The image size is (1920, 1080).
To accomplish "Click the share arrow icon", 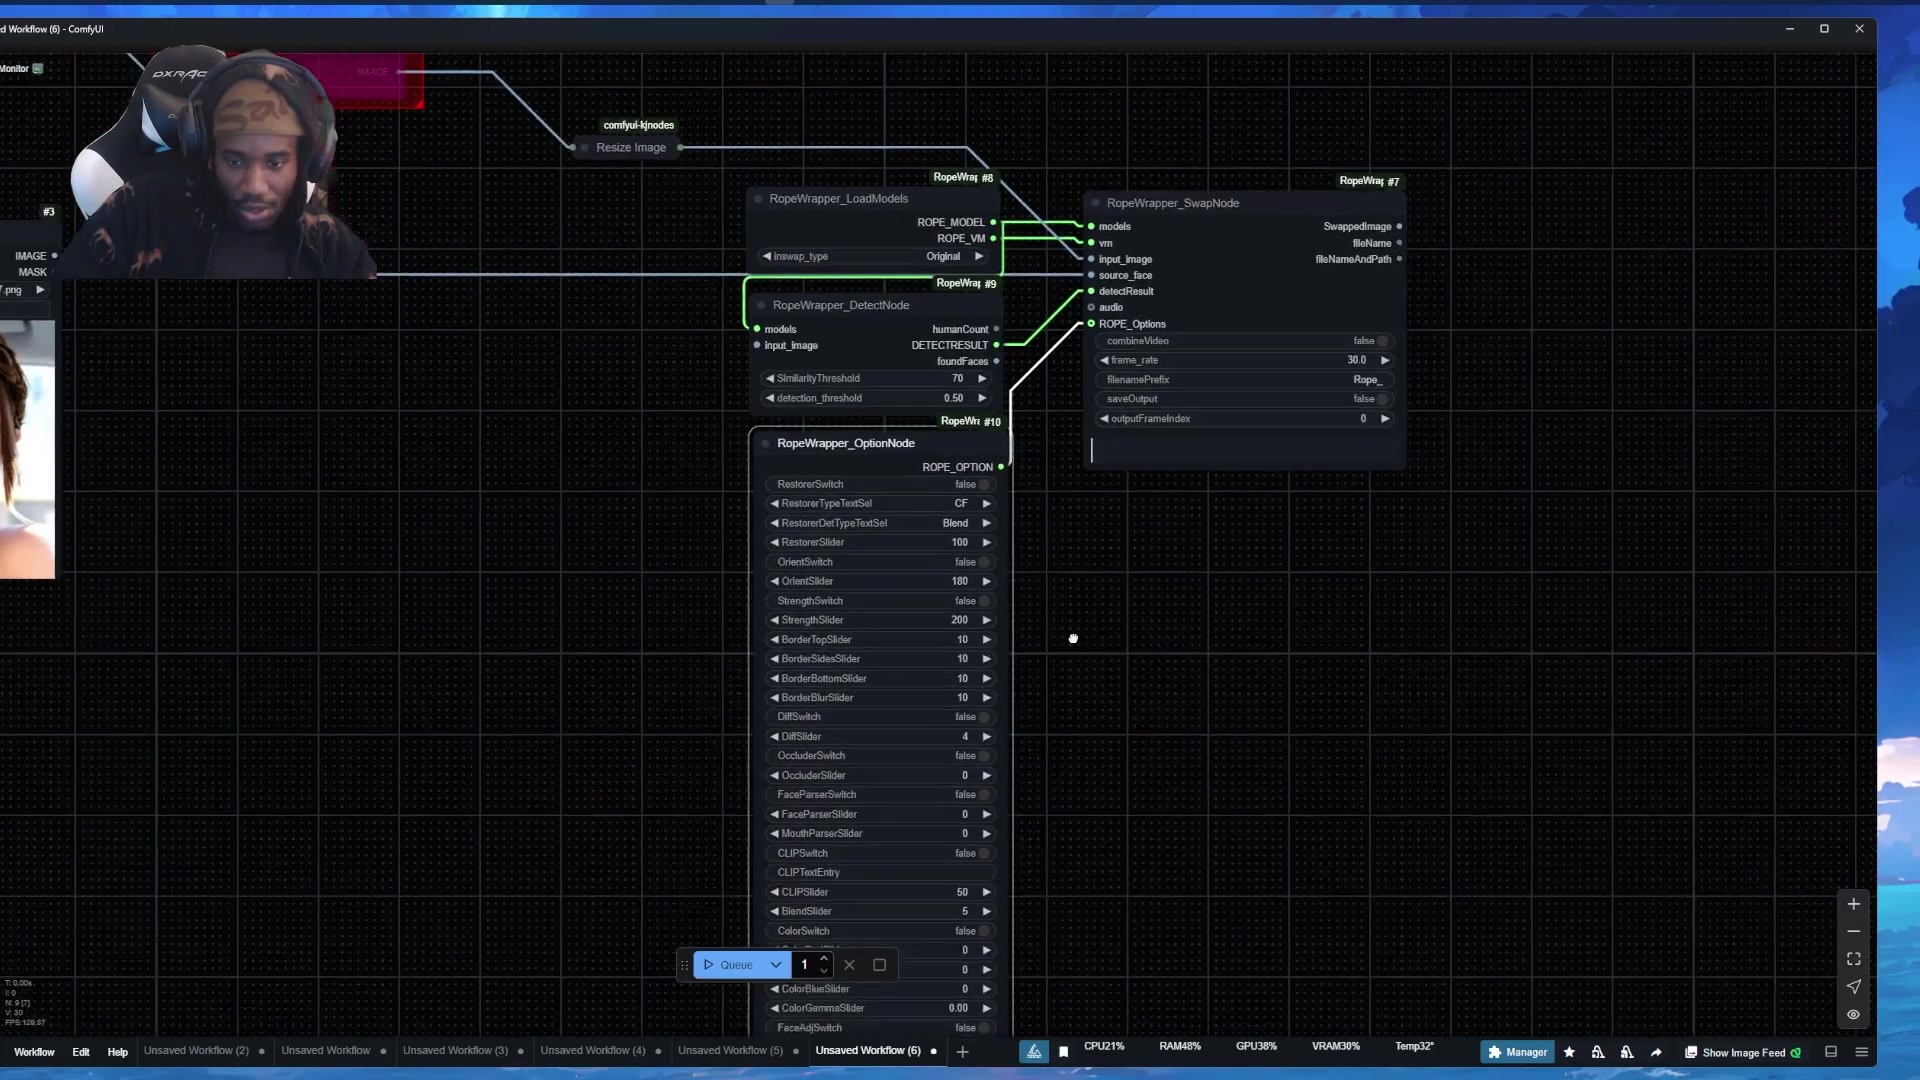I will 1656,1052.
